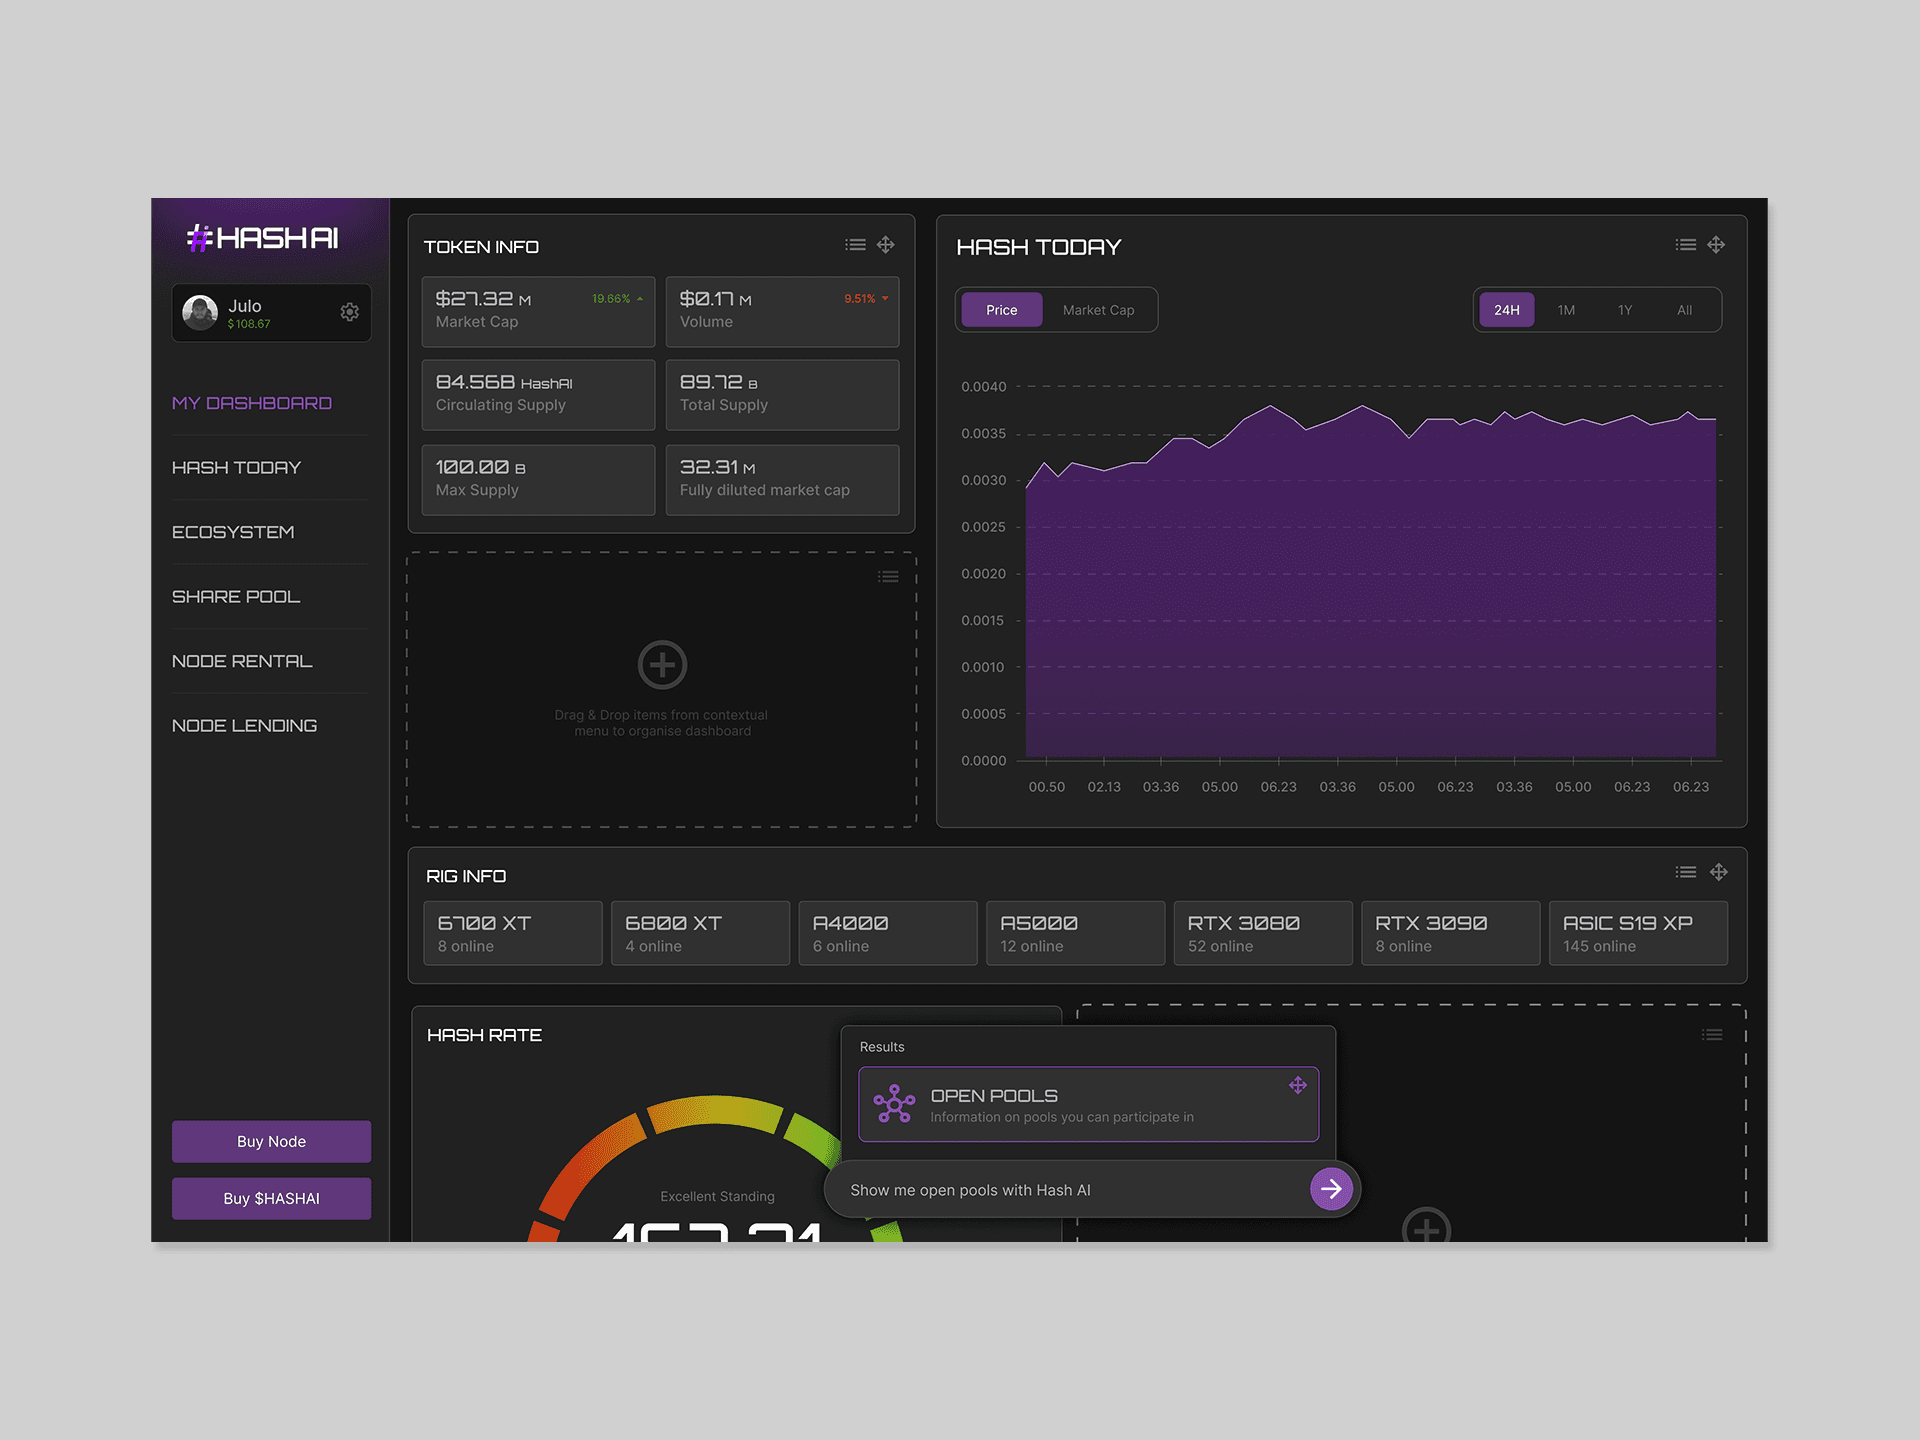
Task: Open Rig Info list menu icon
Action: click(1686, 872)
